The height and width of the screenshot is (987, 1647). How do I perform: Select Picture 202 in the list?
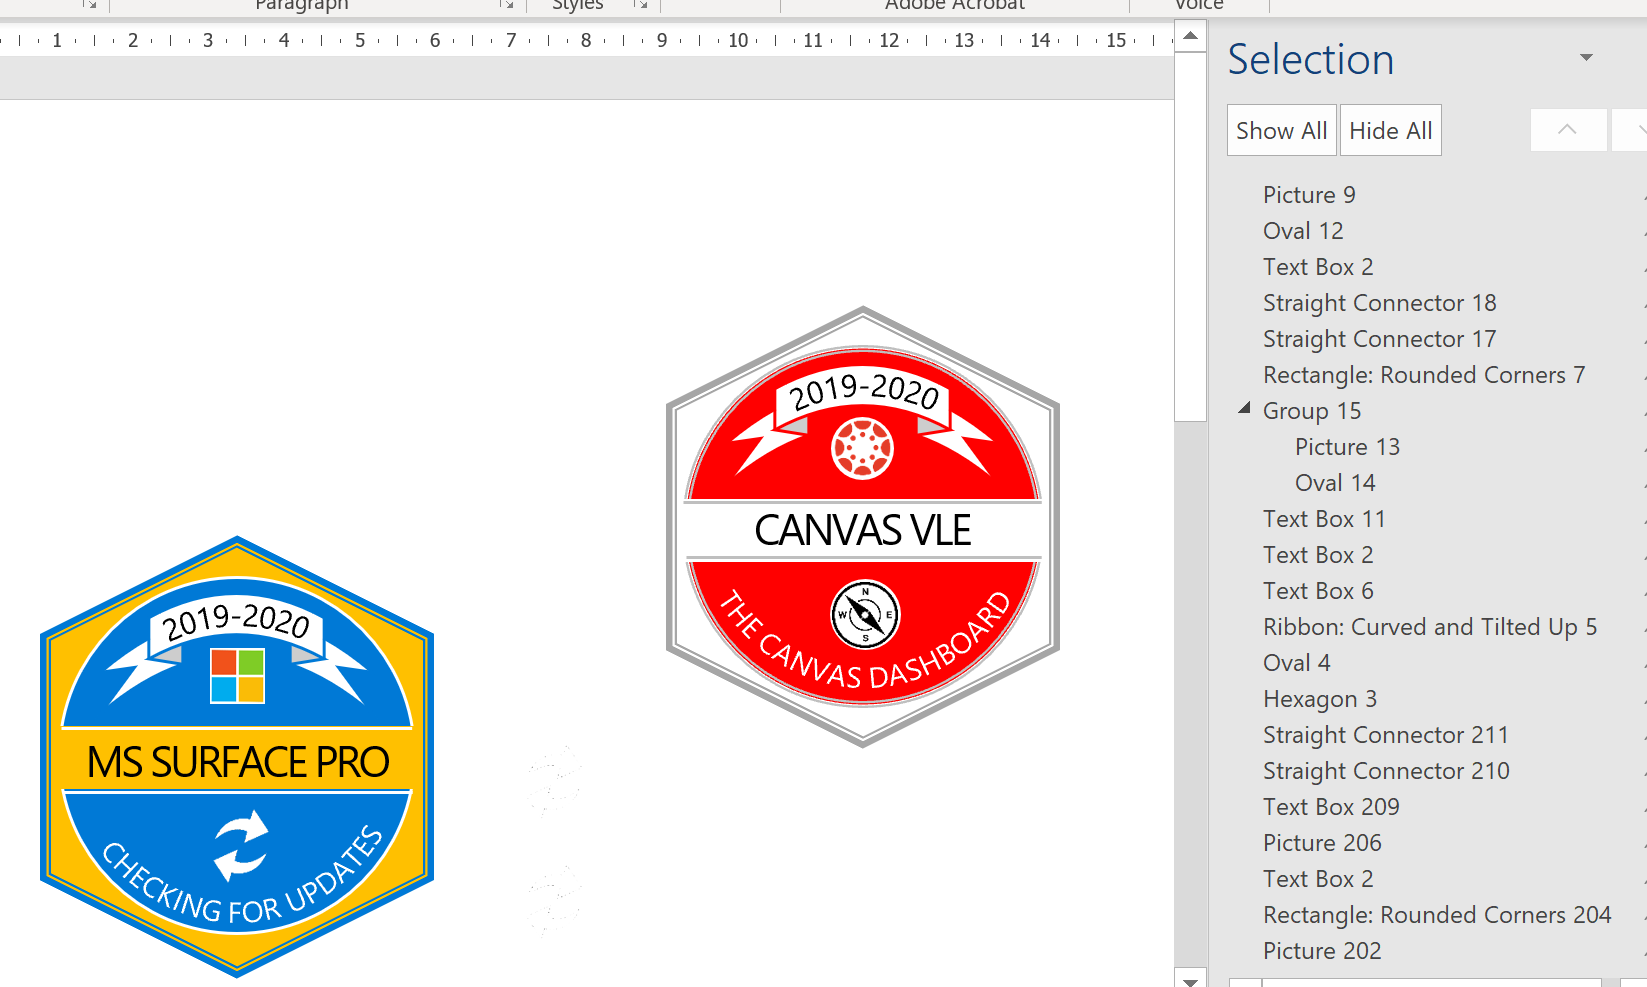click(1322, 951)
